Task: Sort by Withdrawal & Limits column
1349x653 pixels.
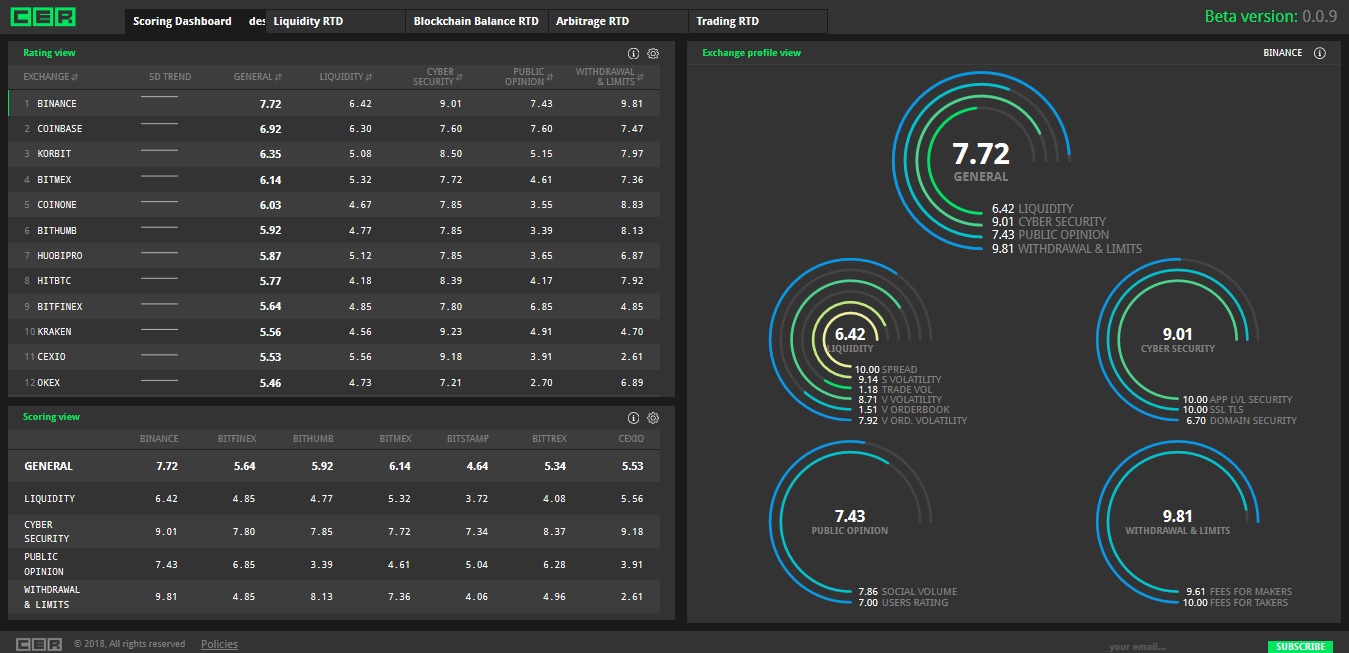Action: click(x=610, y=77)
